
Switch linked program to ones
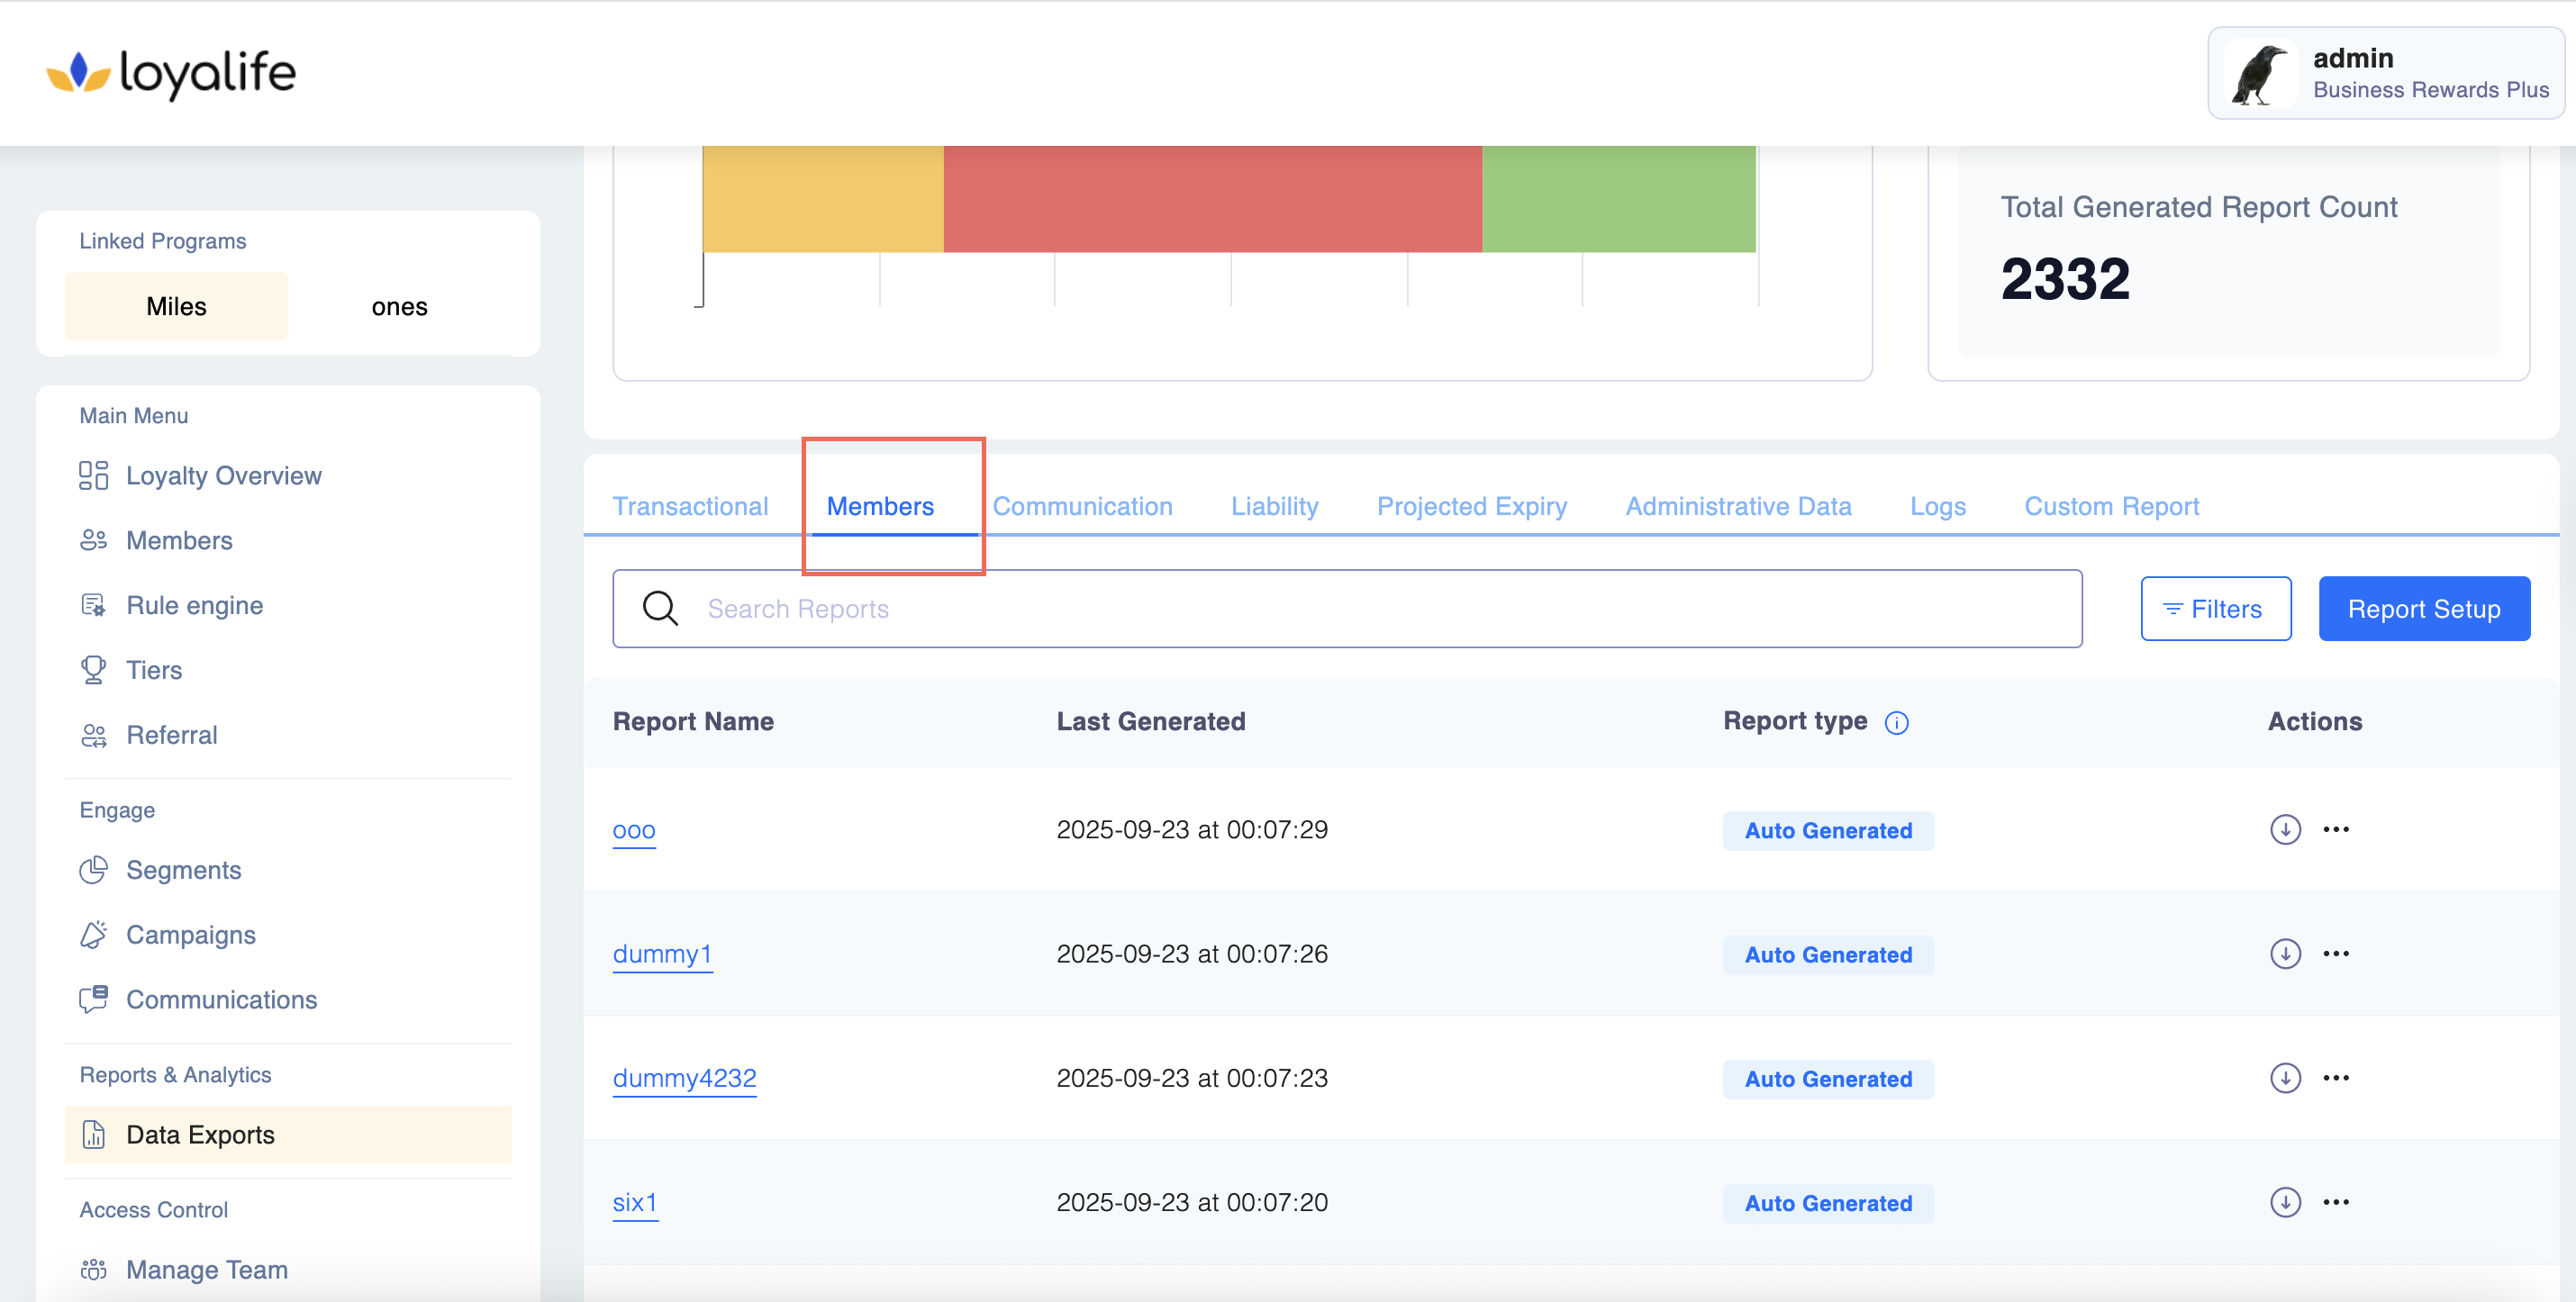tap(399, 306)
